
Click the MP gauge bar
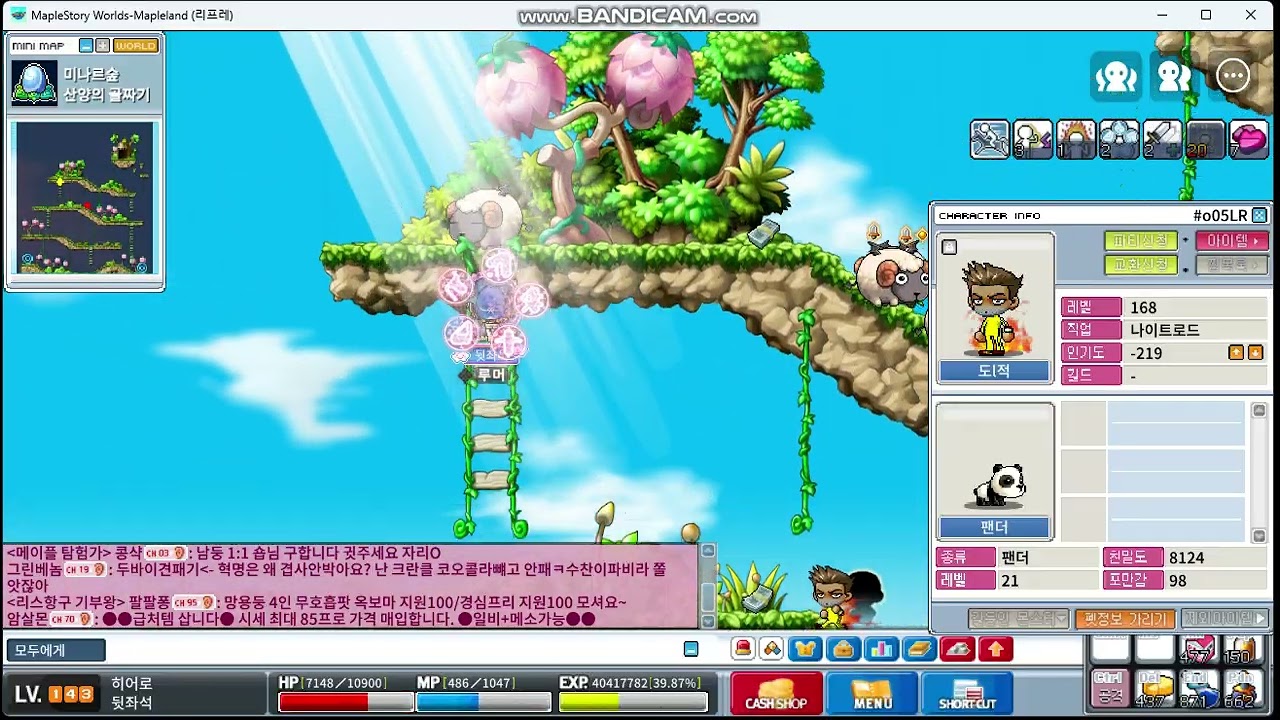[483, 701]
